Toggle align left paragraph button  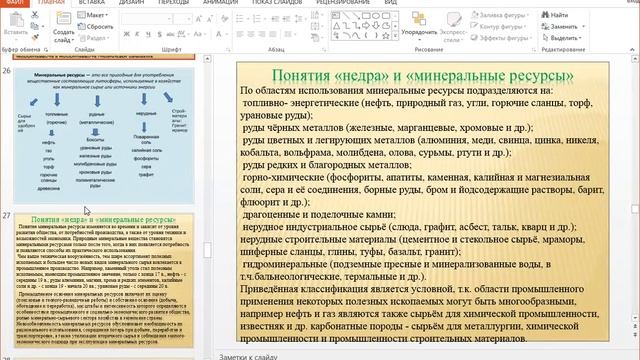click(240, 34)
